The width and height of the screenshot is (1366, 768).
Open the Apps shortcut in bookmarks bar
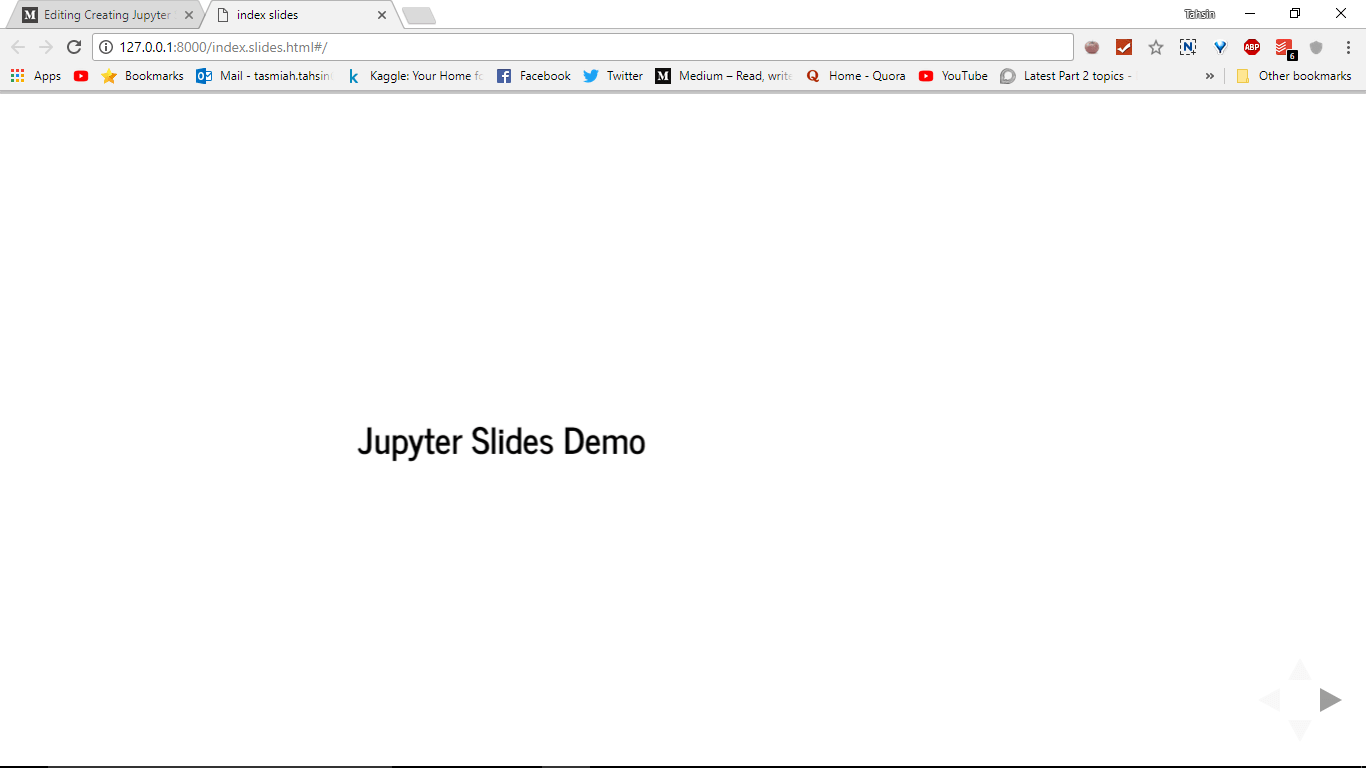36,76
